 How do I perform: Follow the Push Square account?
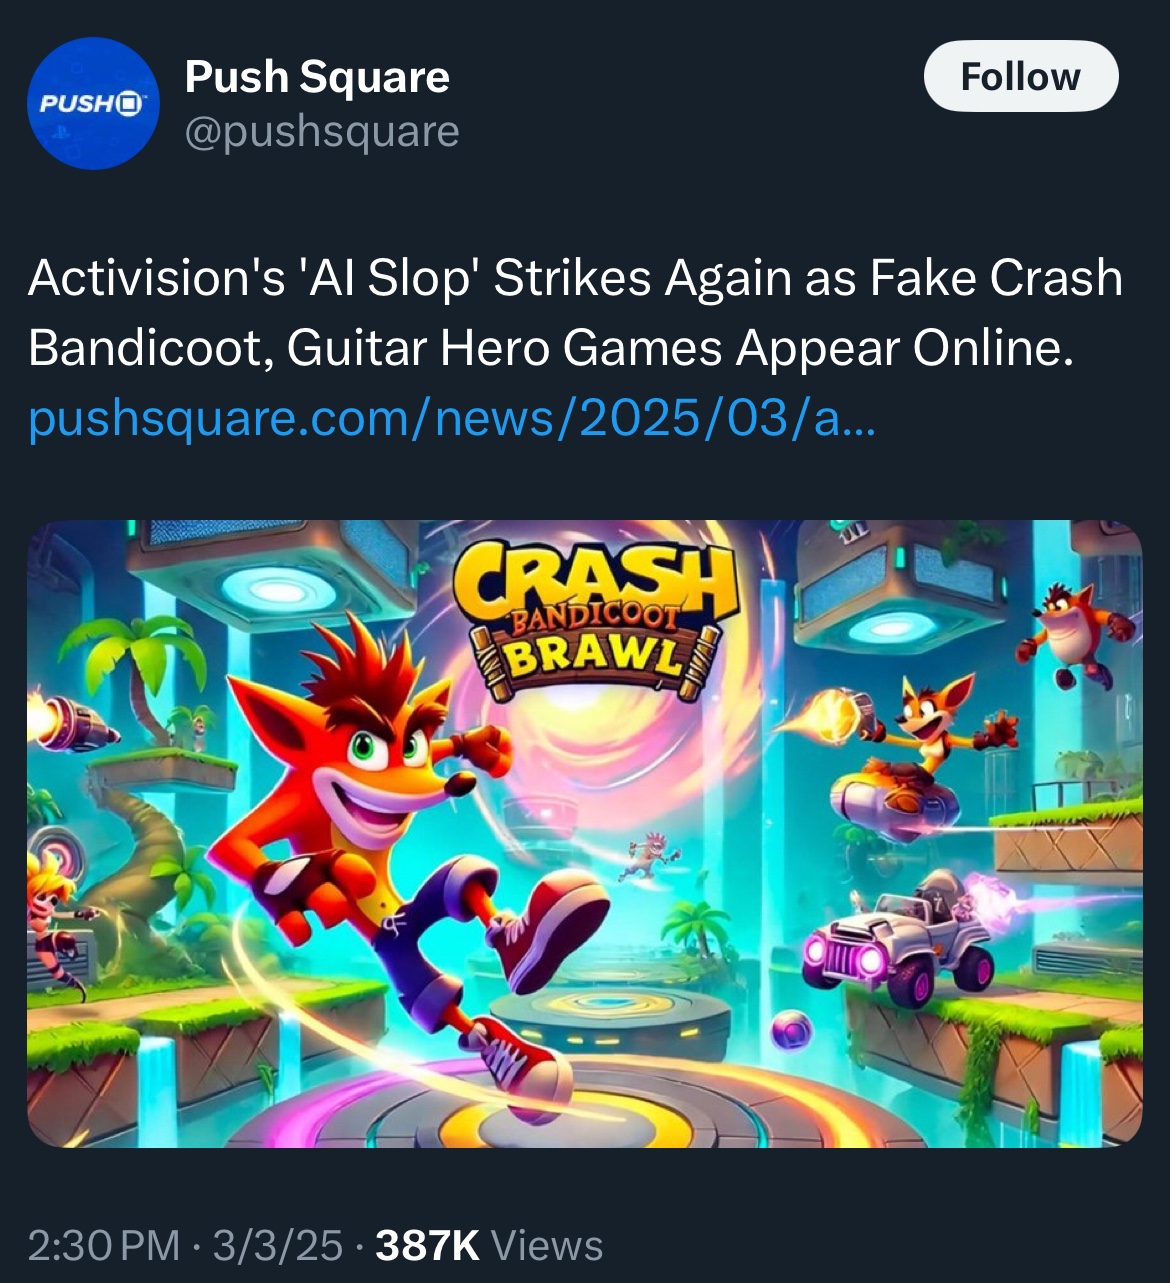pyautogui.click(x=1020, y=76)
